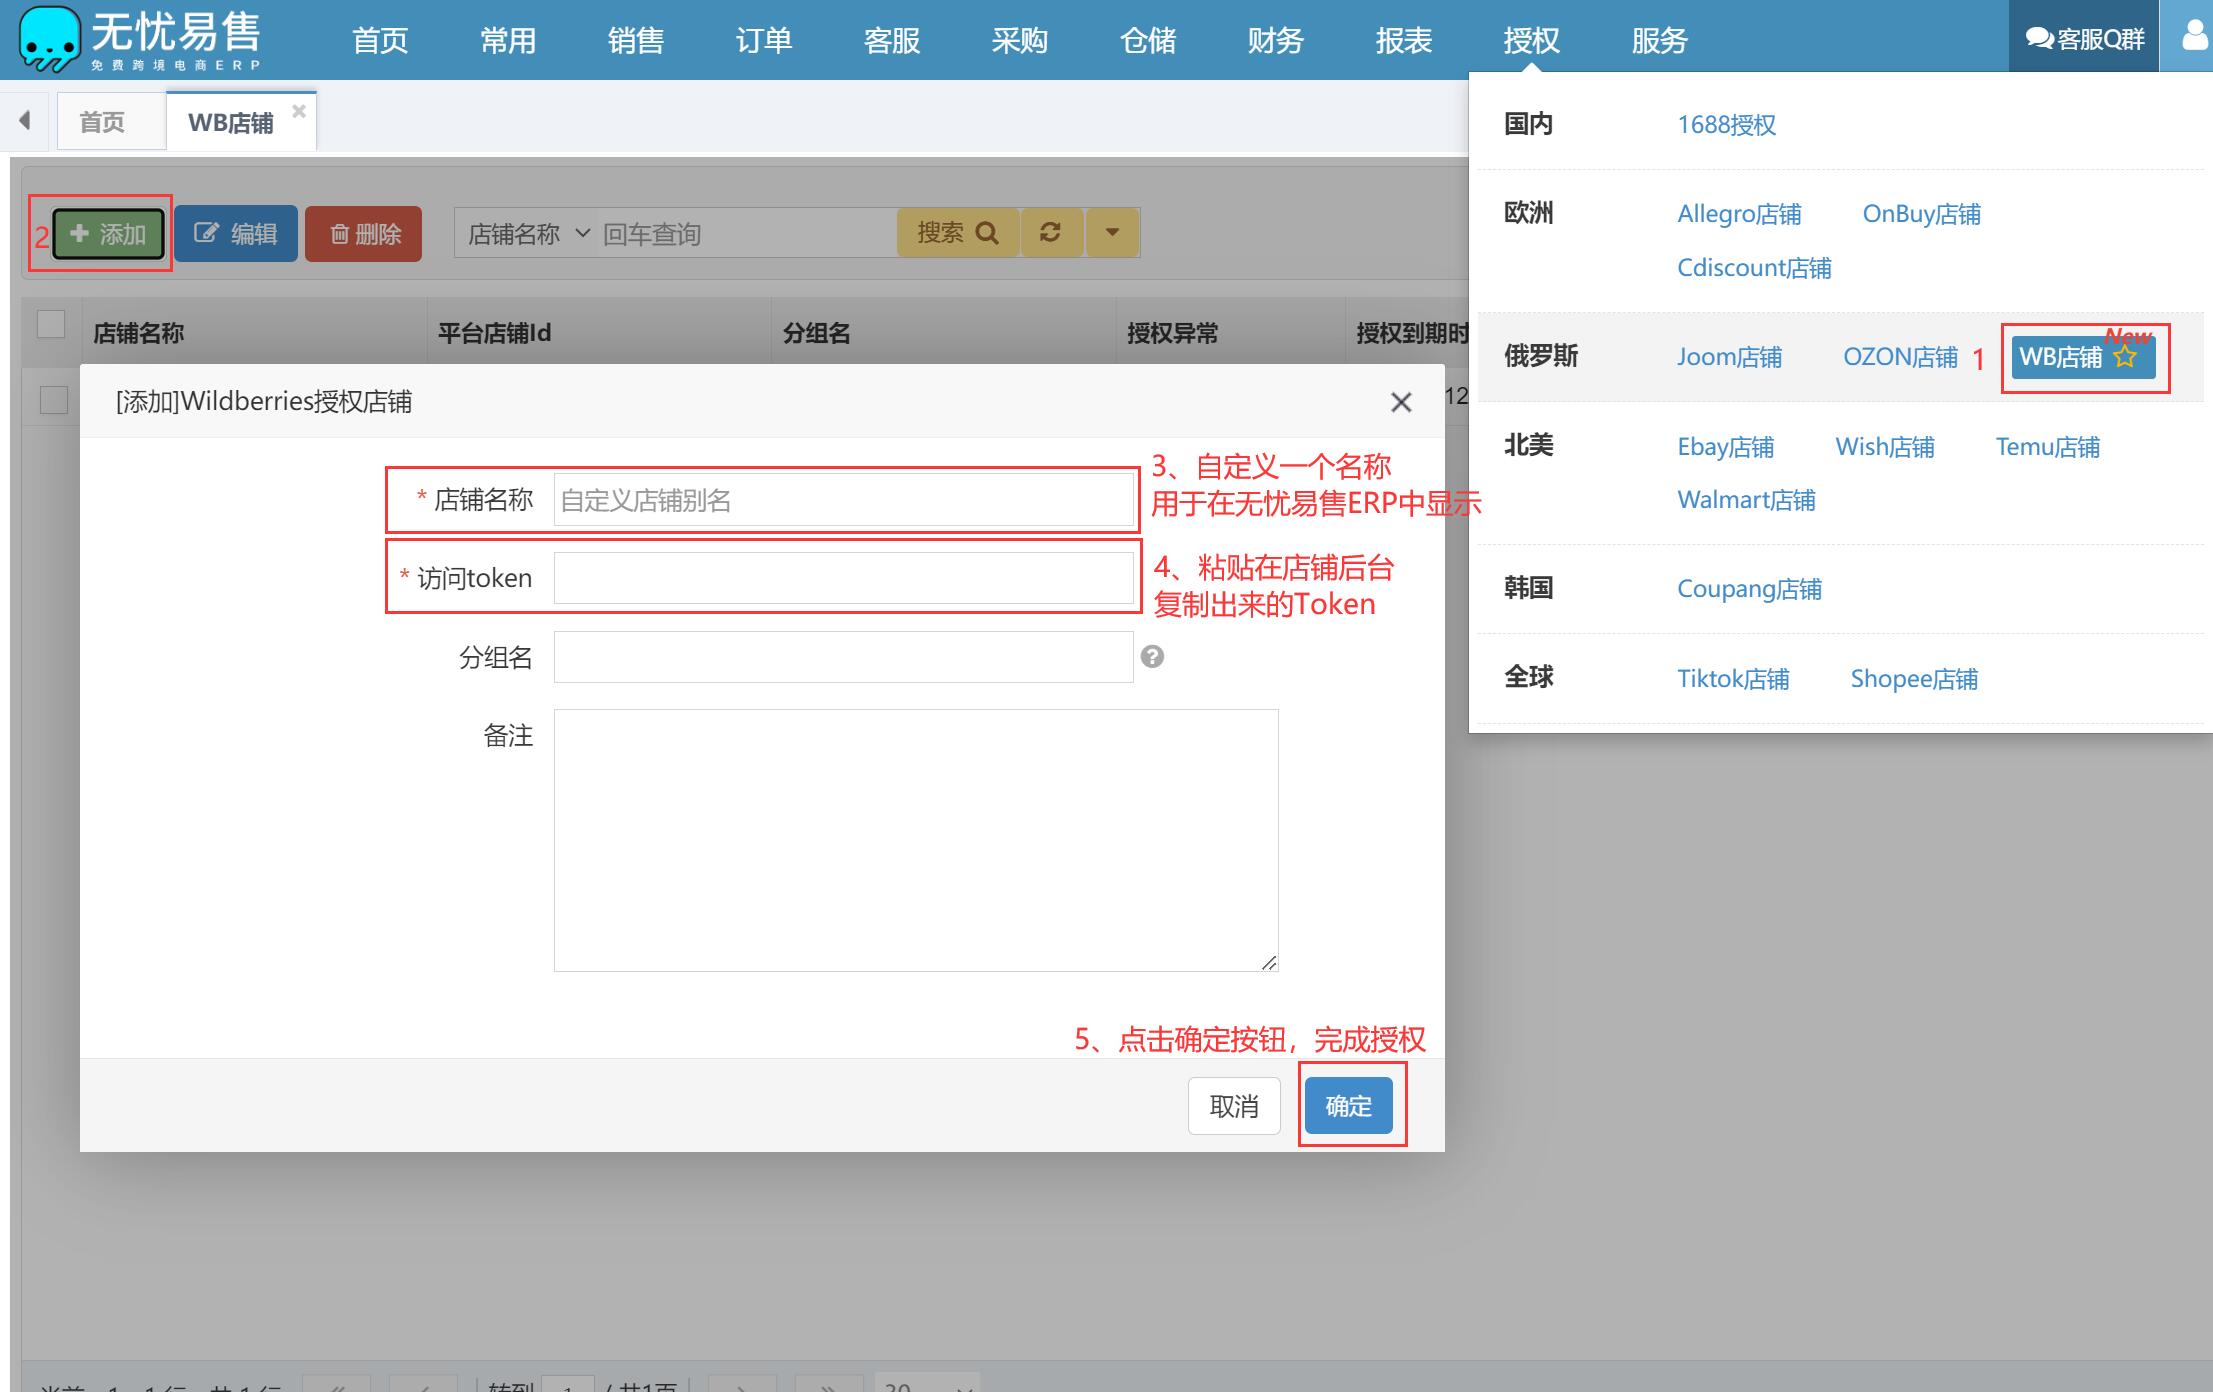Open the 客服Q群 chat button
This screenshot has width=2213, height=1392.
pyautogui.click(x=2085, y=39)
